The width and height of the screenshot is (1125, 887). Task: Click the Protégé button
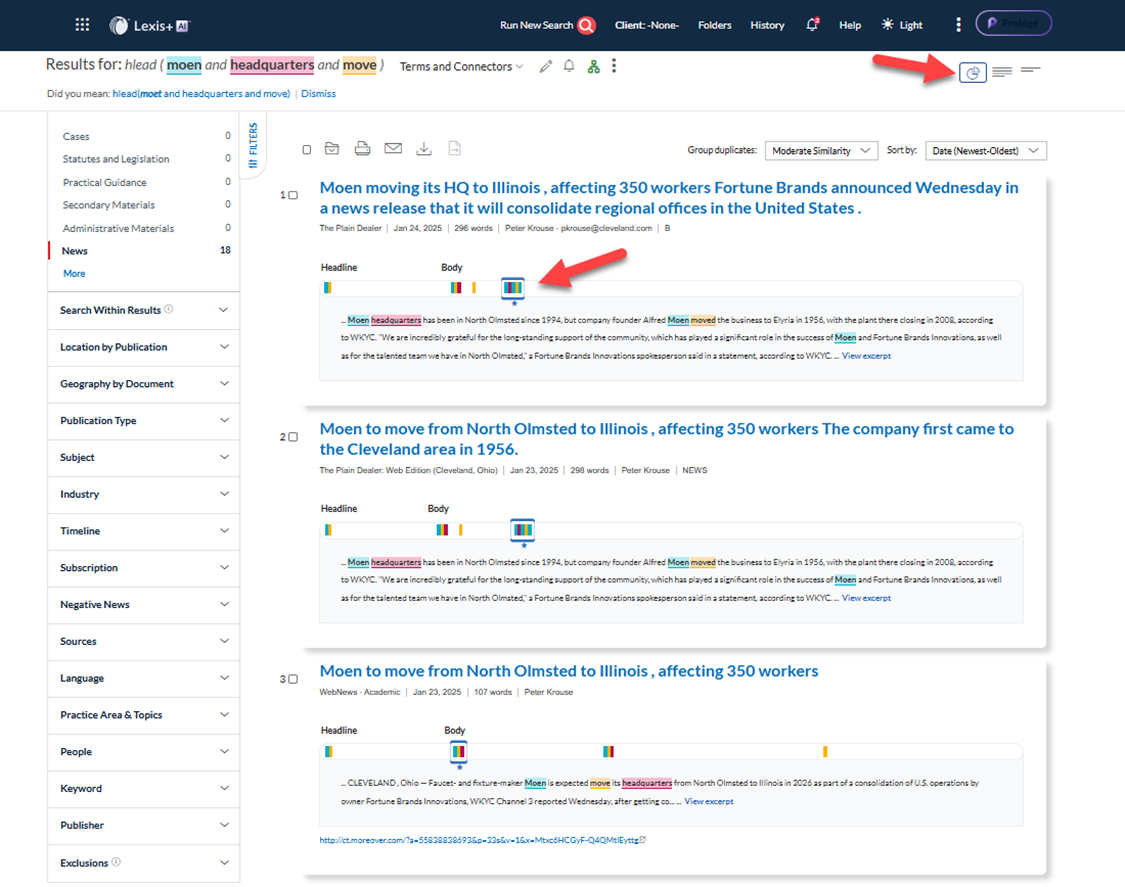click(x=1013, y=24)
